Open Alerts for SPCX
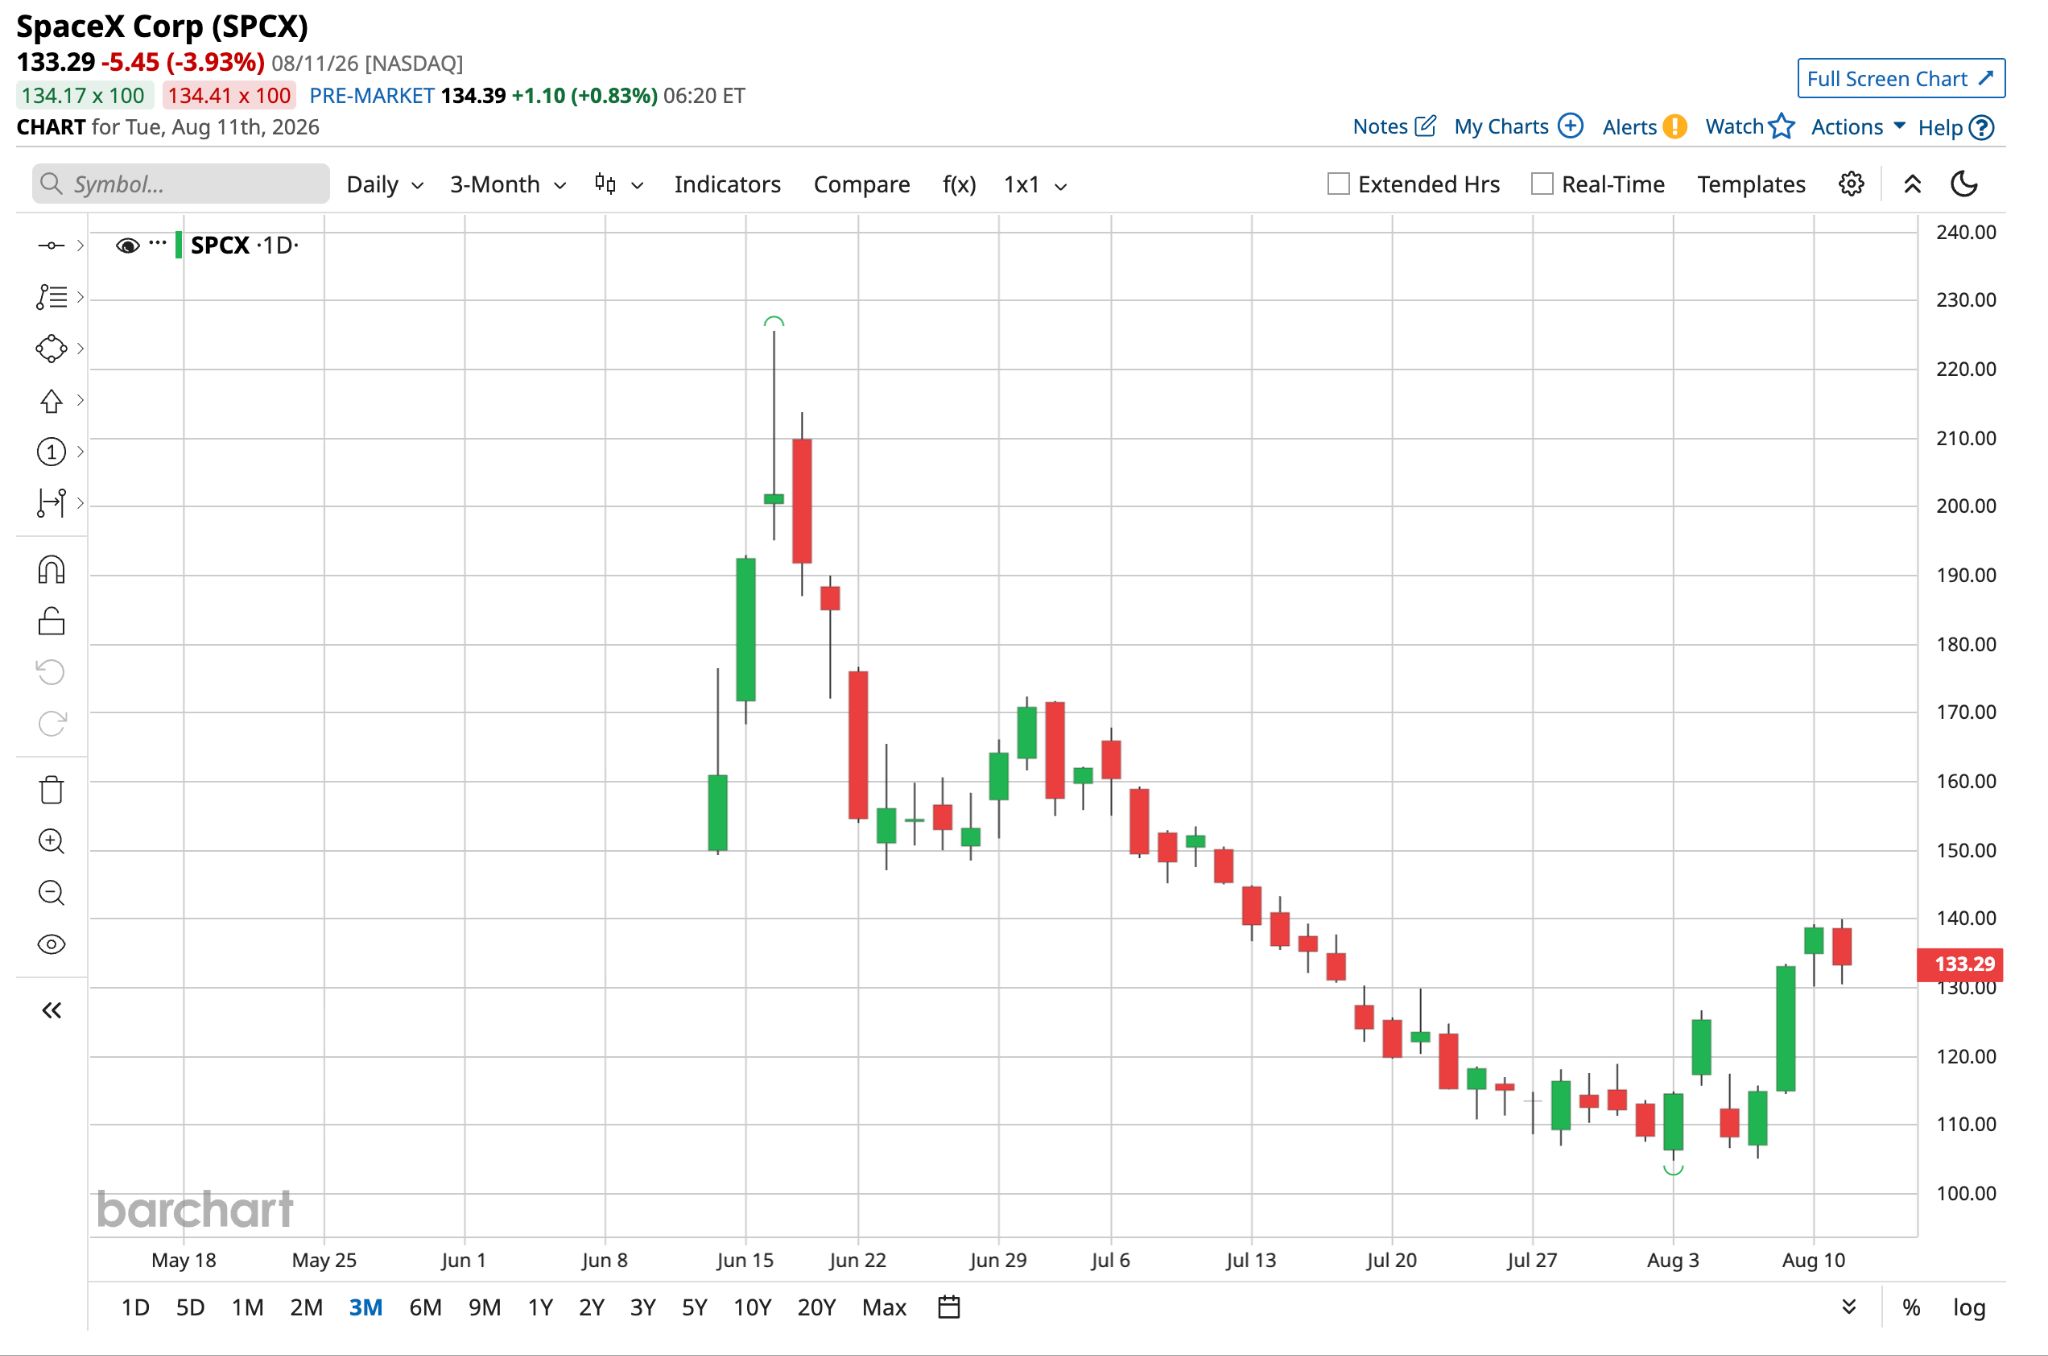2048x1356 pixels. coord(1644,127)
